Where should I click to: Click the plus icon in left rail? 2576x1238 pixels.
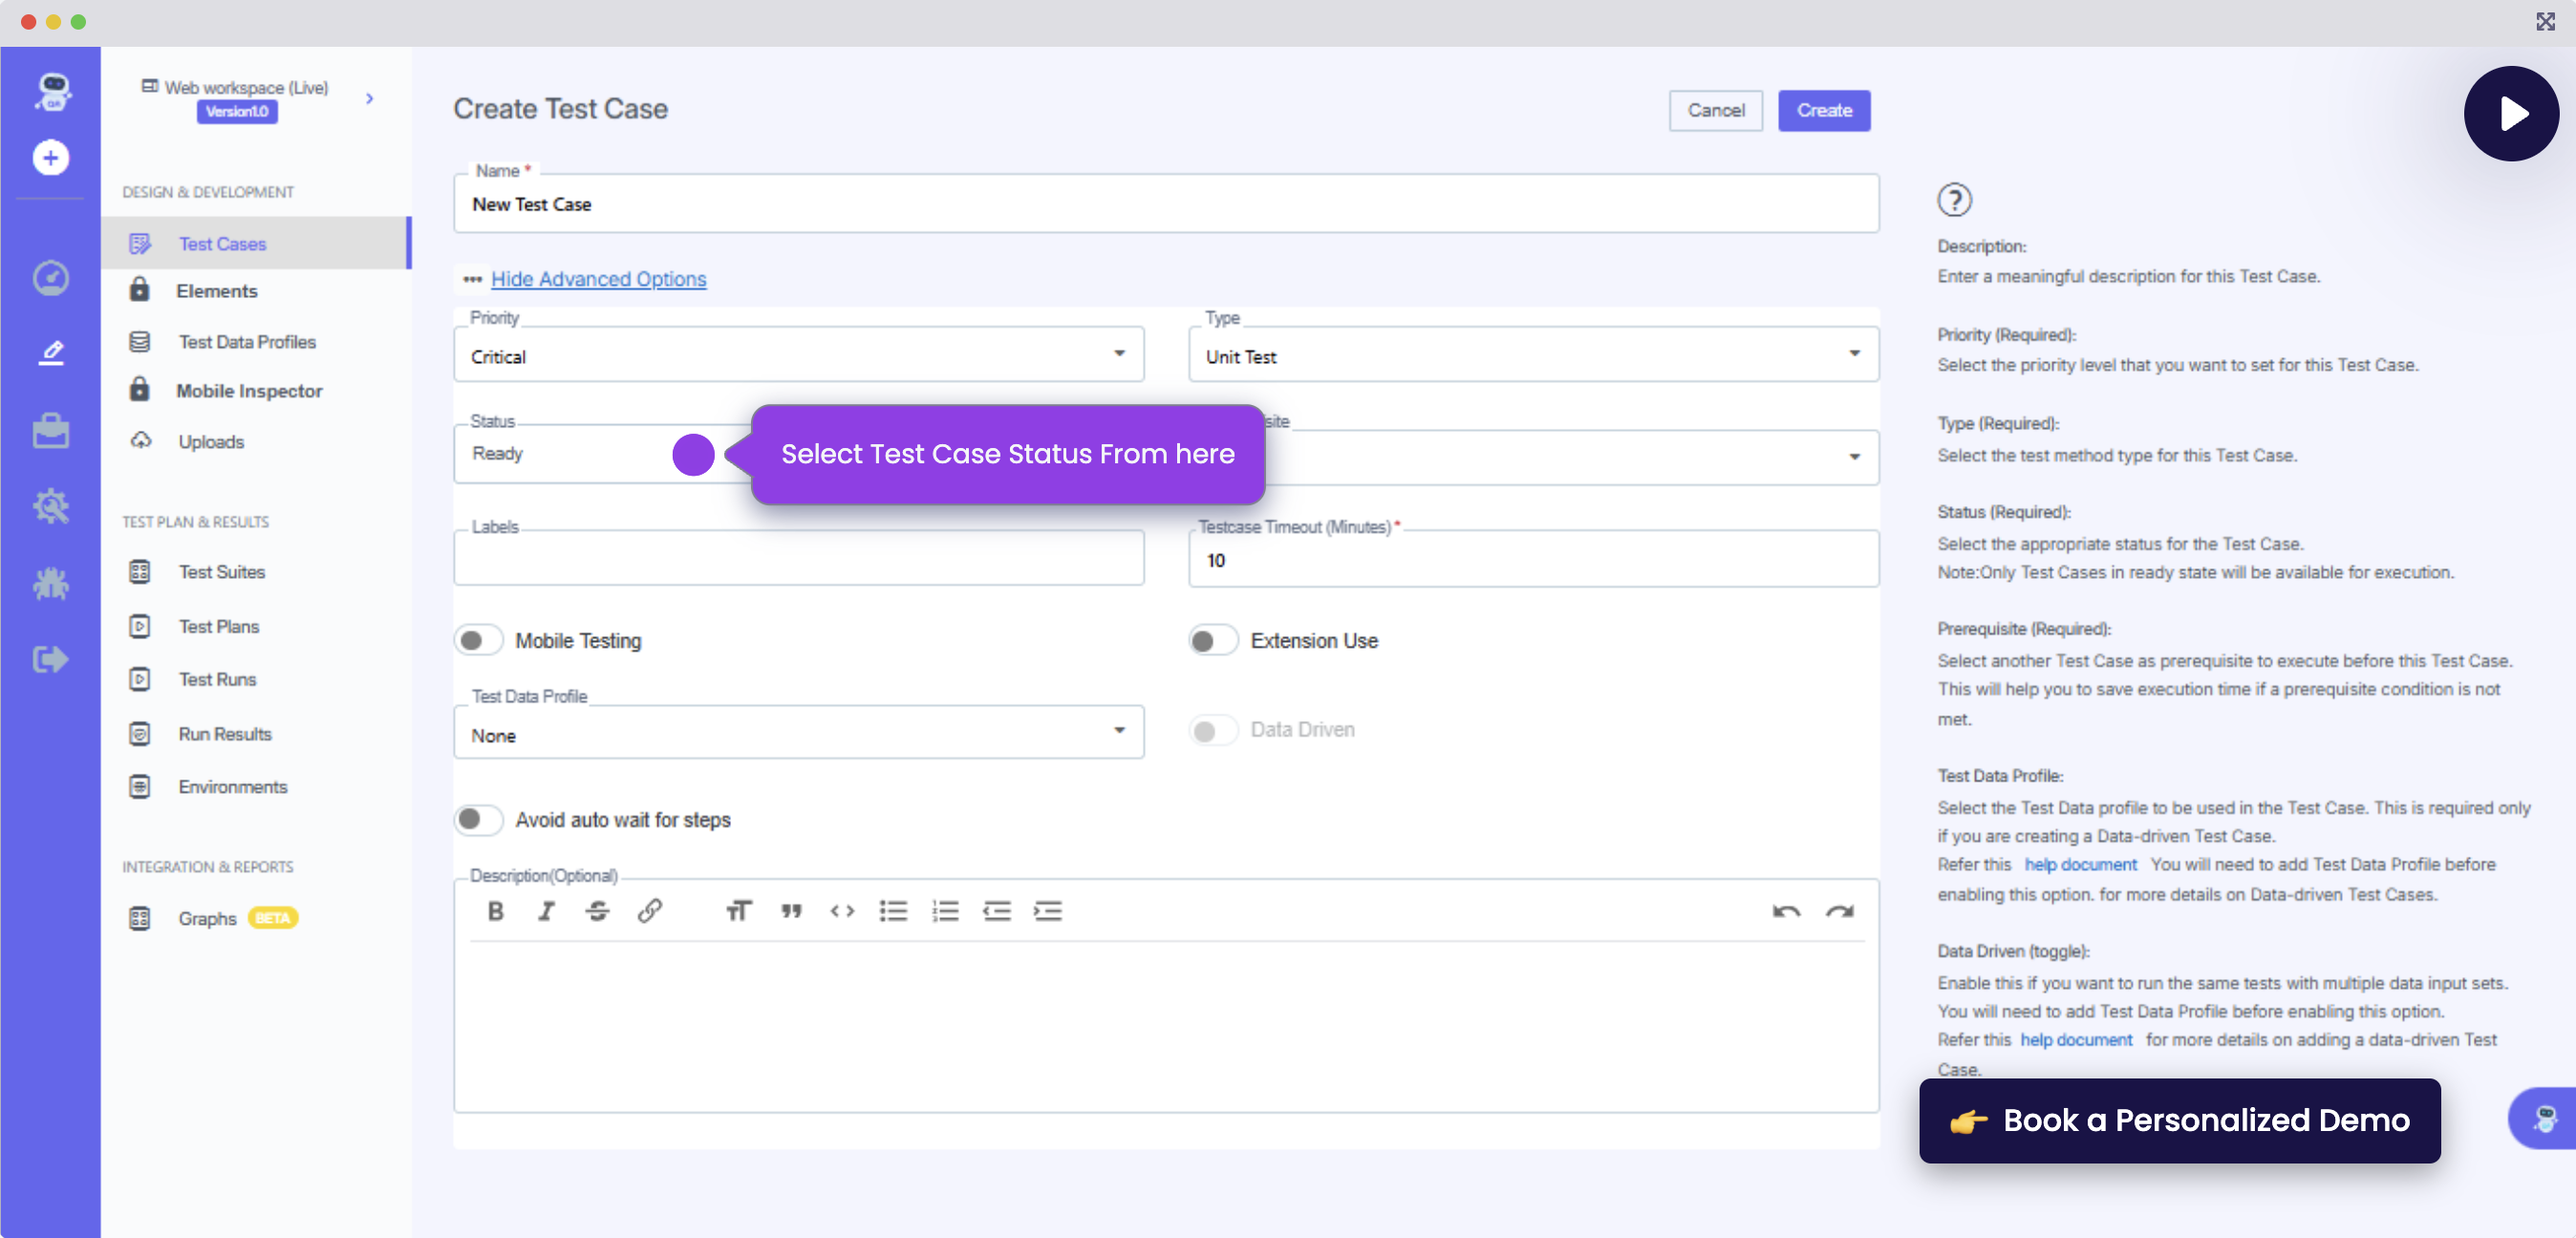click(x=50, y=158)
